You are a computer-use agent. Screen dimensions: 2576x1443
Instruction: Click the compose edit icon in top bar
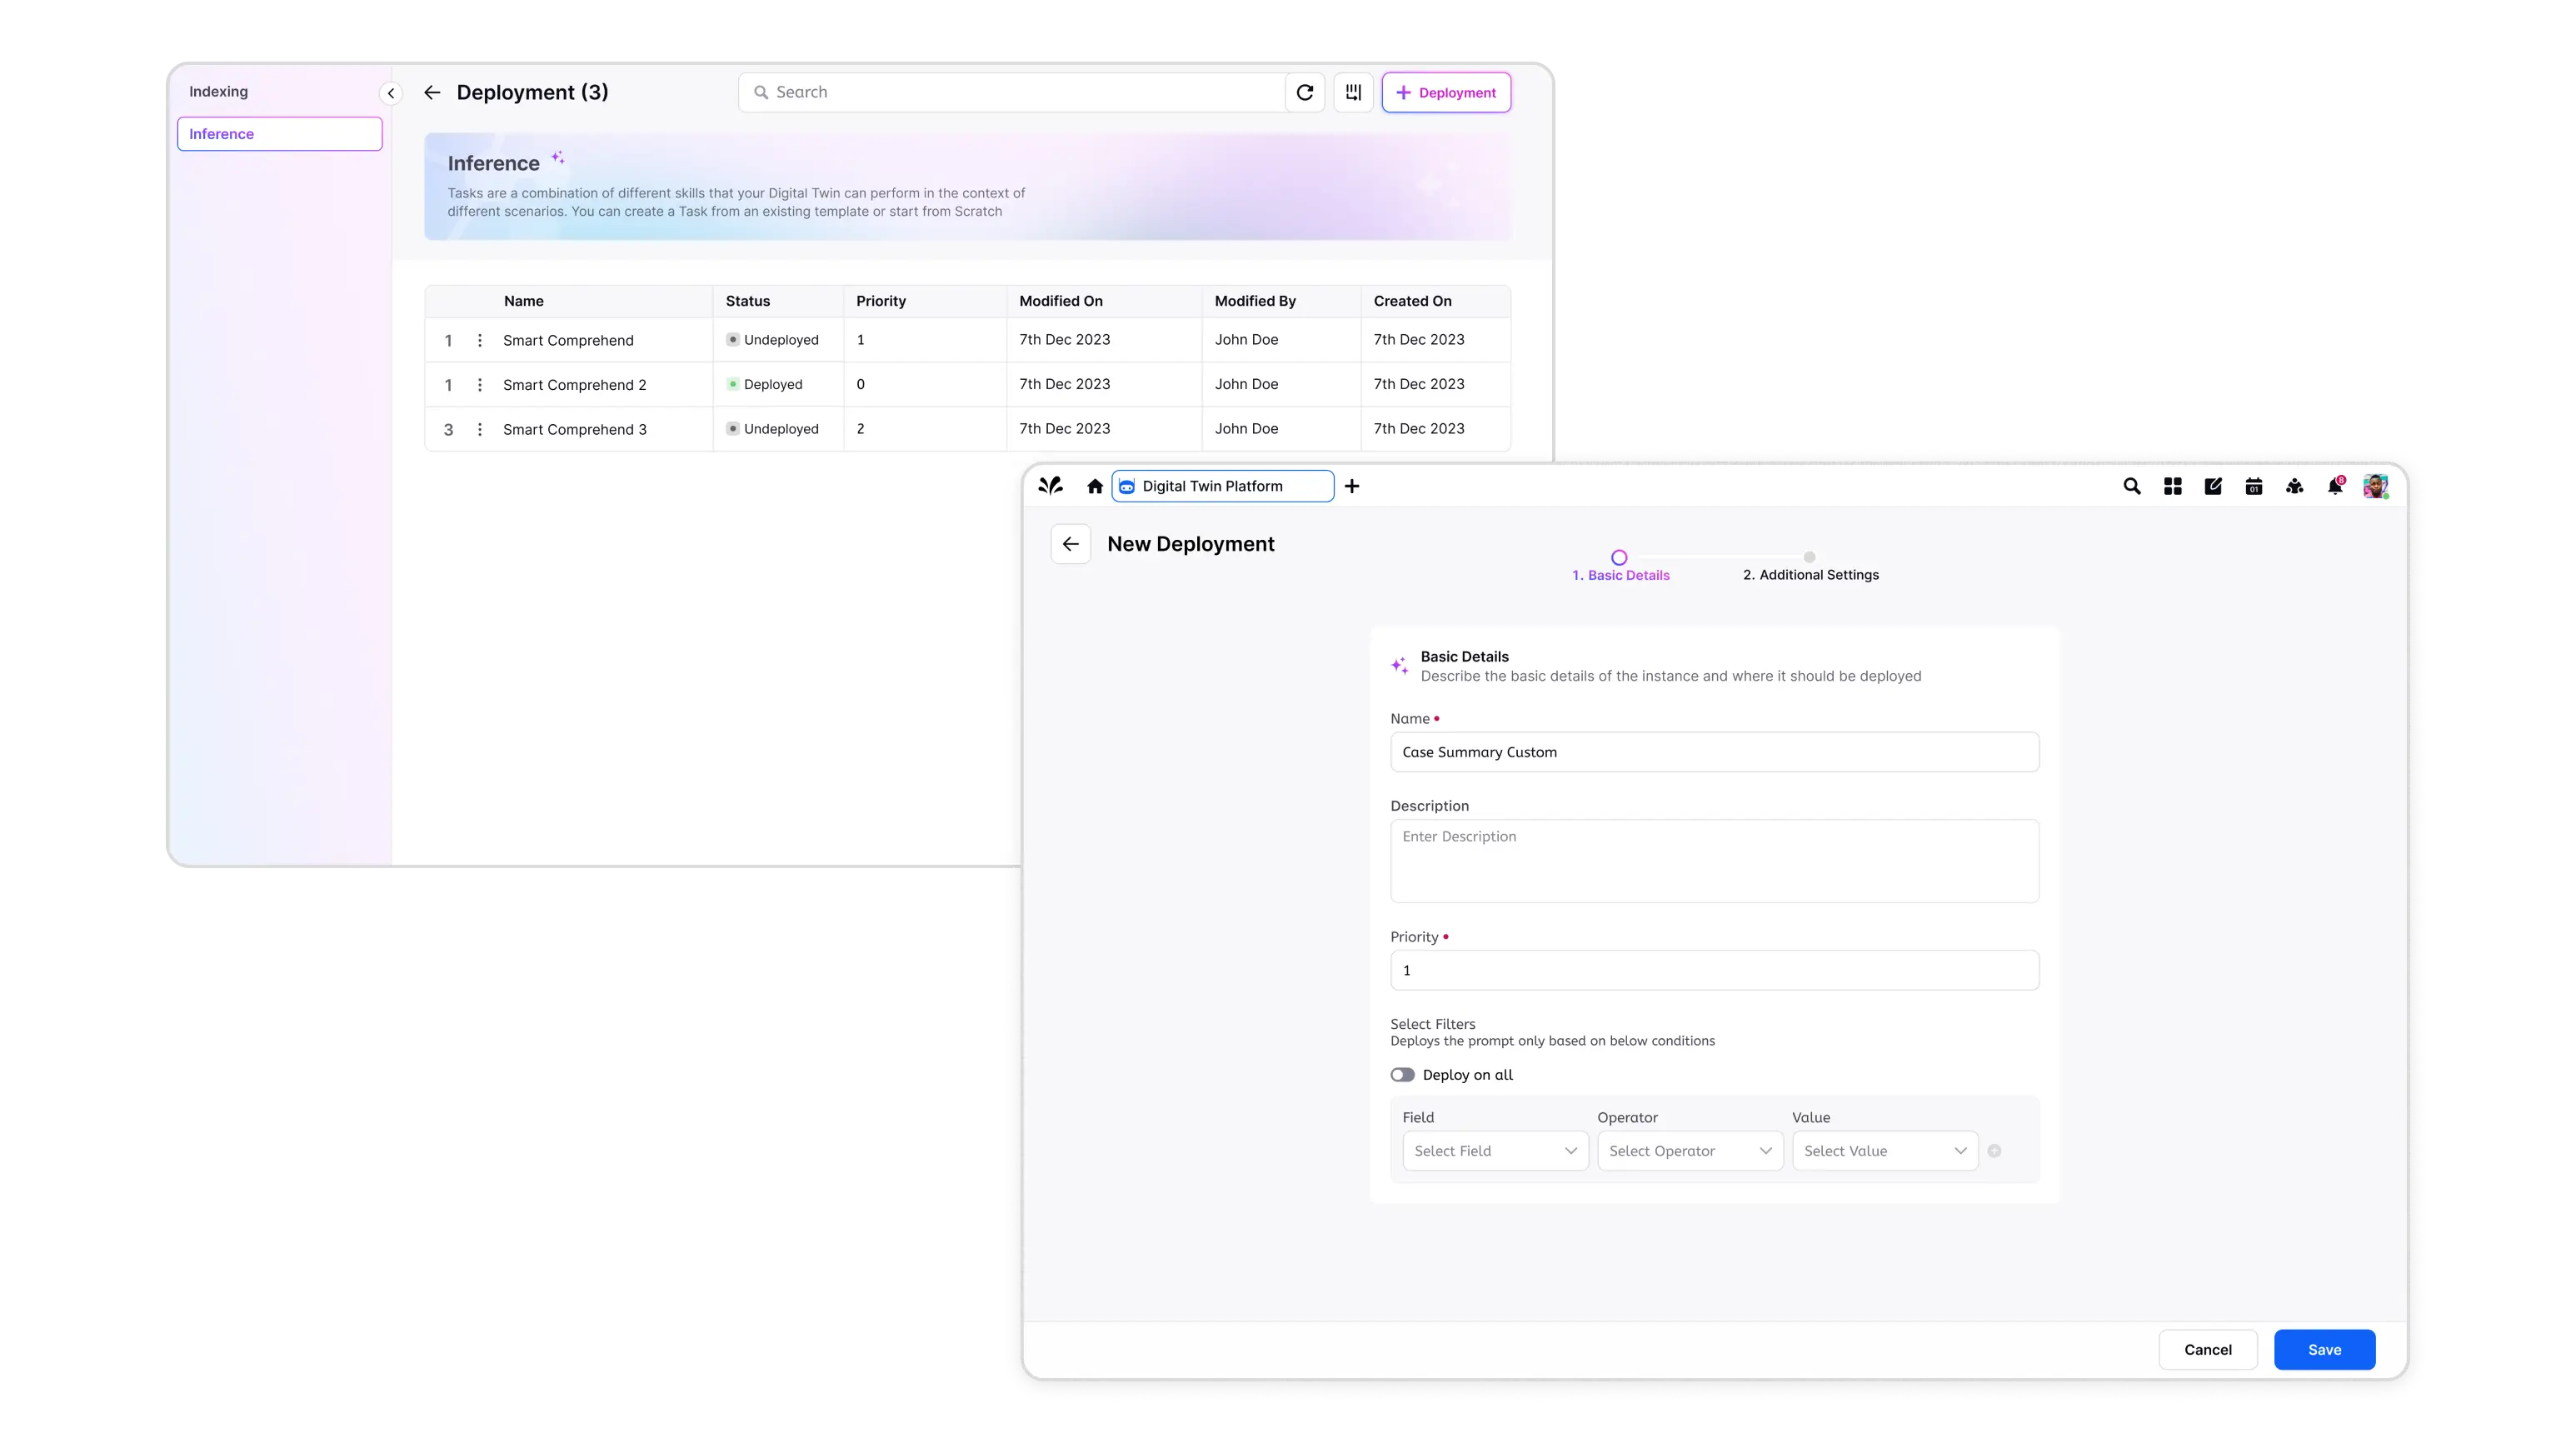tap(2213, 486)
